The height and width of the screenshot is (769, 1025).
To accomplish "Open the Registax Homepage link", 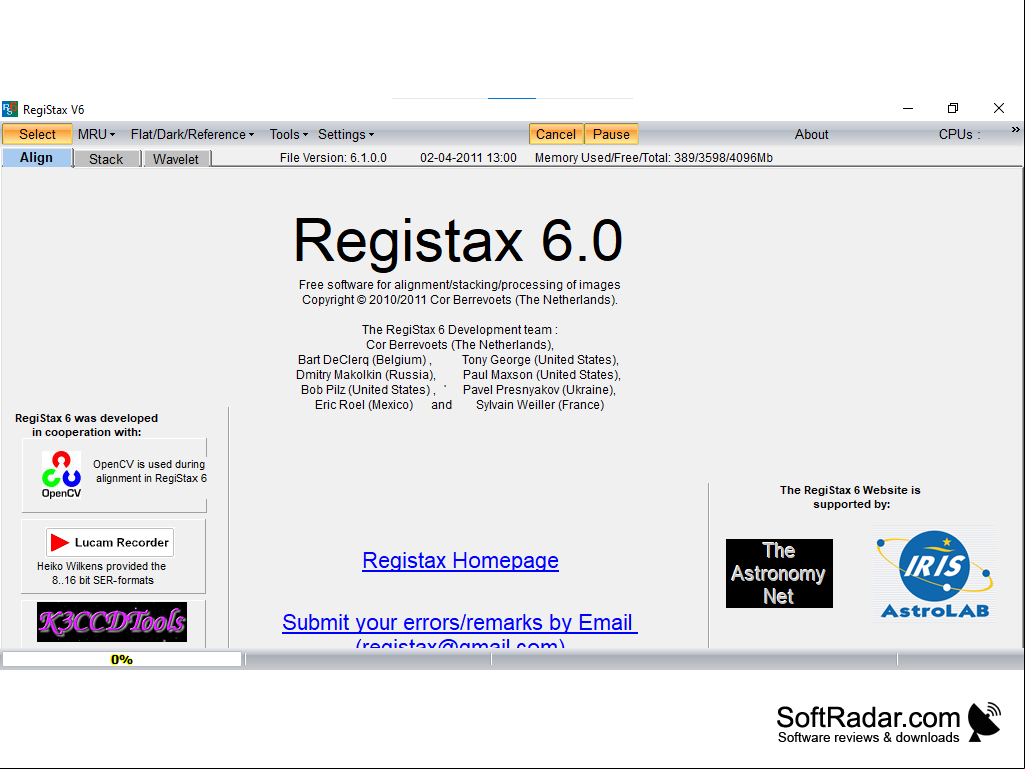I will coord(460,560).
